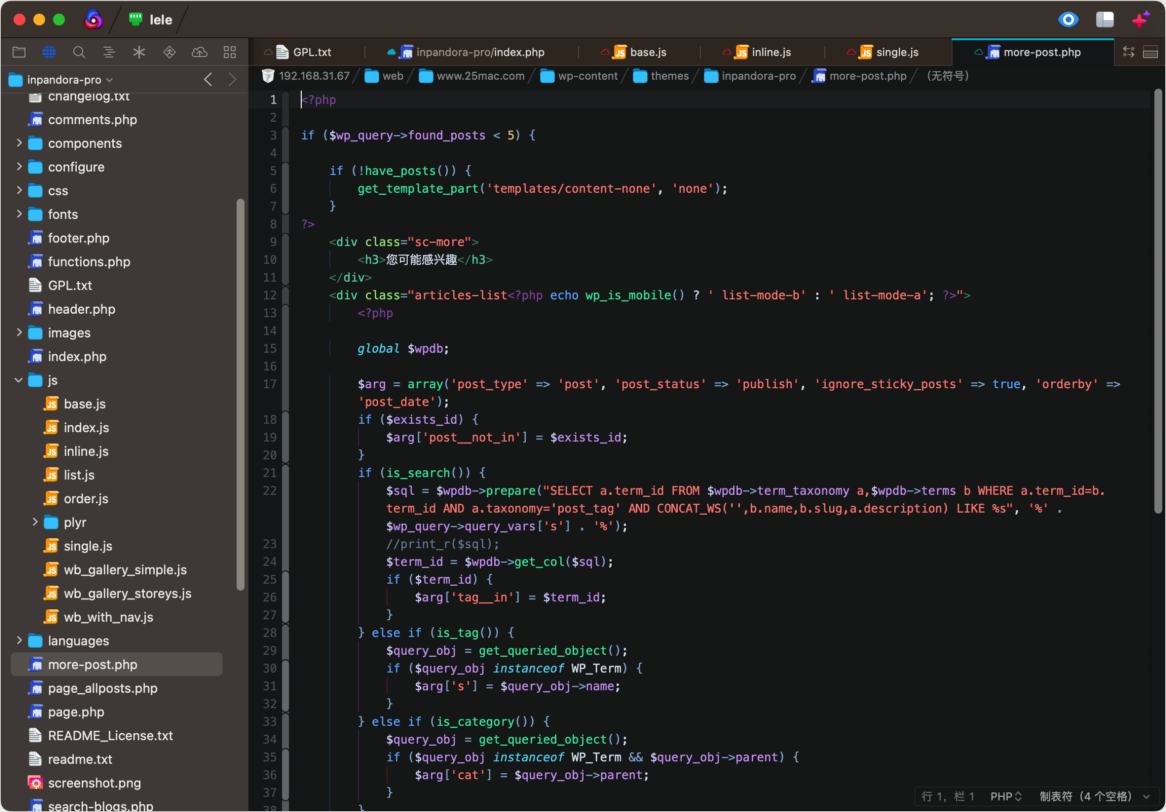Screen dimensions: 1166x812
Task: Open the cloud publish sidebar icon
Action: tap(199, 52)
